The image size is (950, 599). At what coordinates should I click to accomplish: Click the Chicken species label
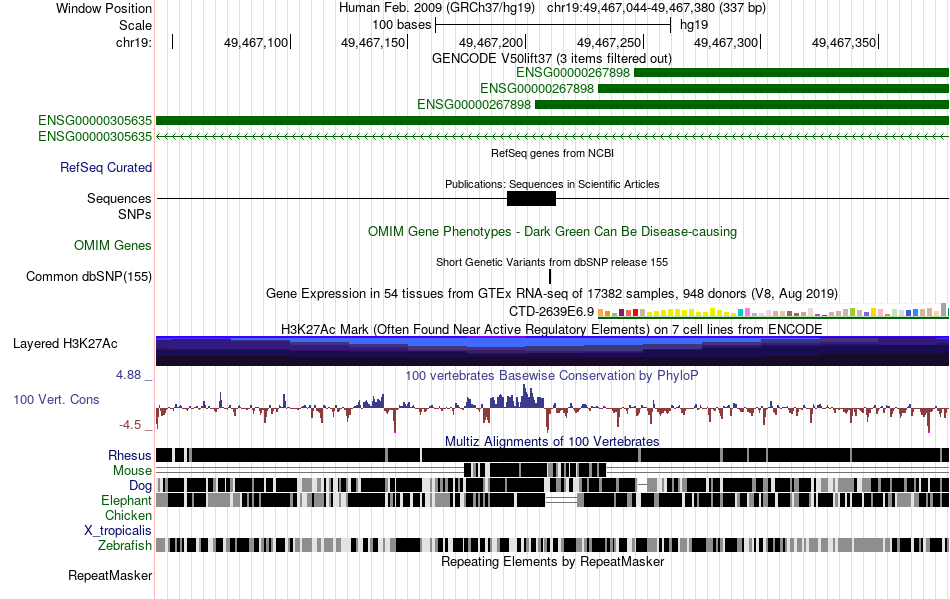(128, 515)
